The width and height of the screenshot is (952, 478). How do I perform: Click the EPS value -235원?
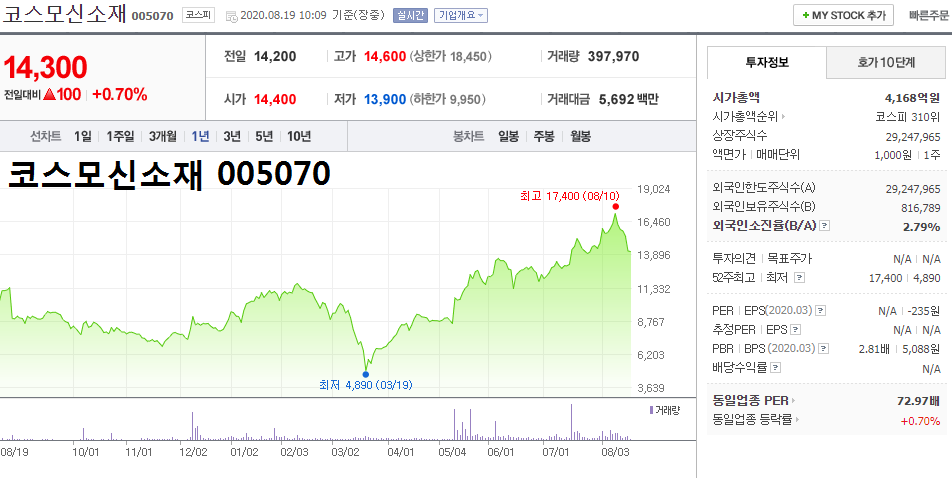click(924, 312)
